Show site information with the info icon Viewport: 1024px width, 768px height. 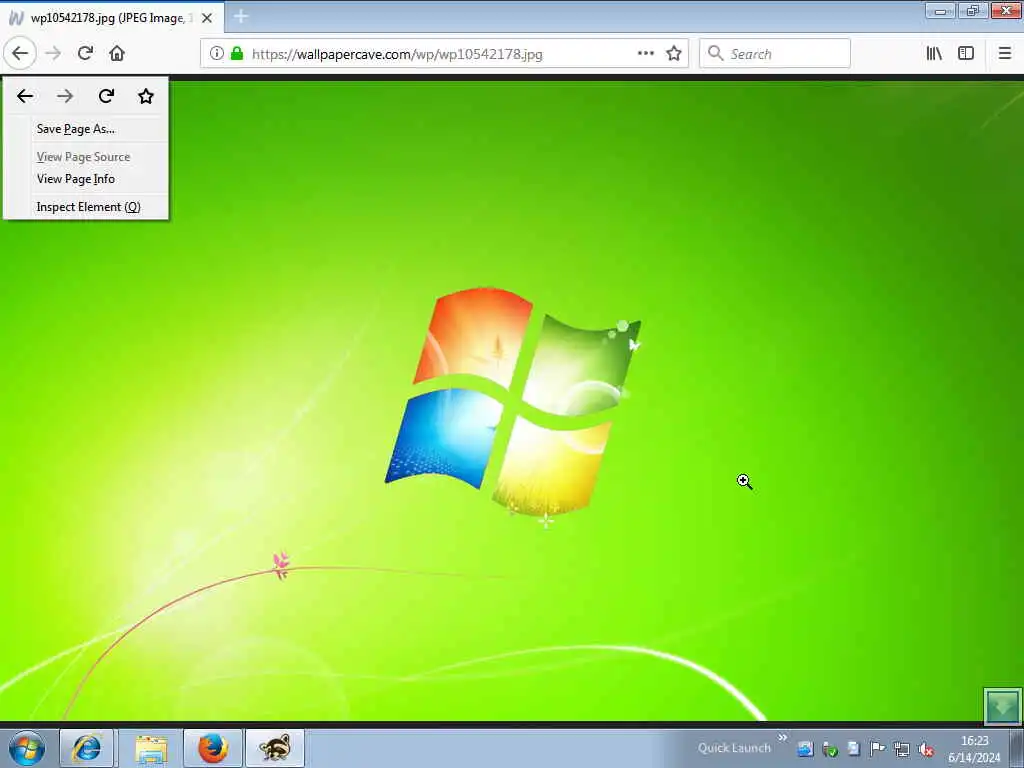[216, 54]
